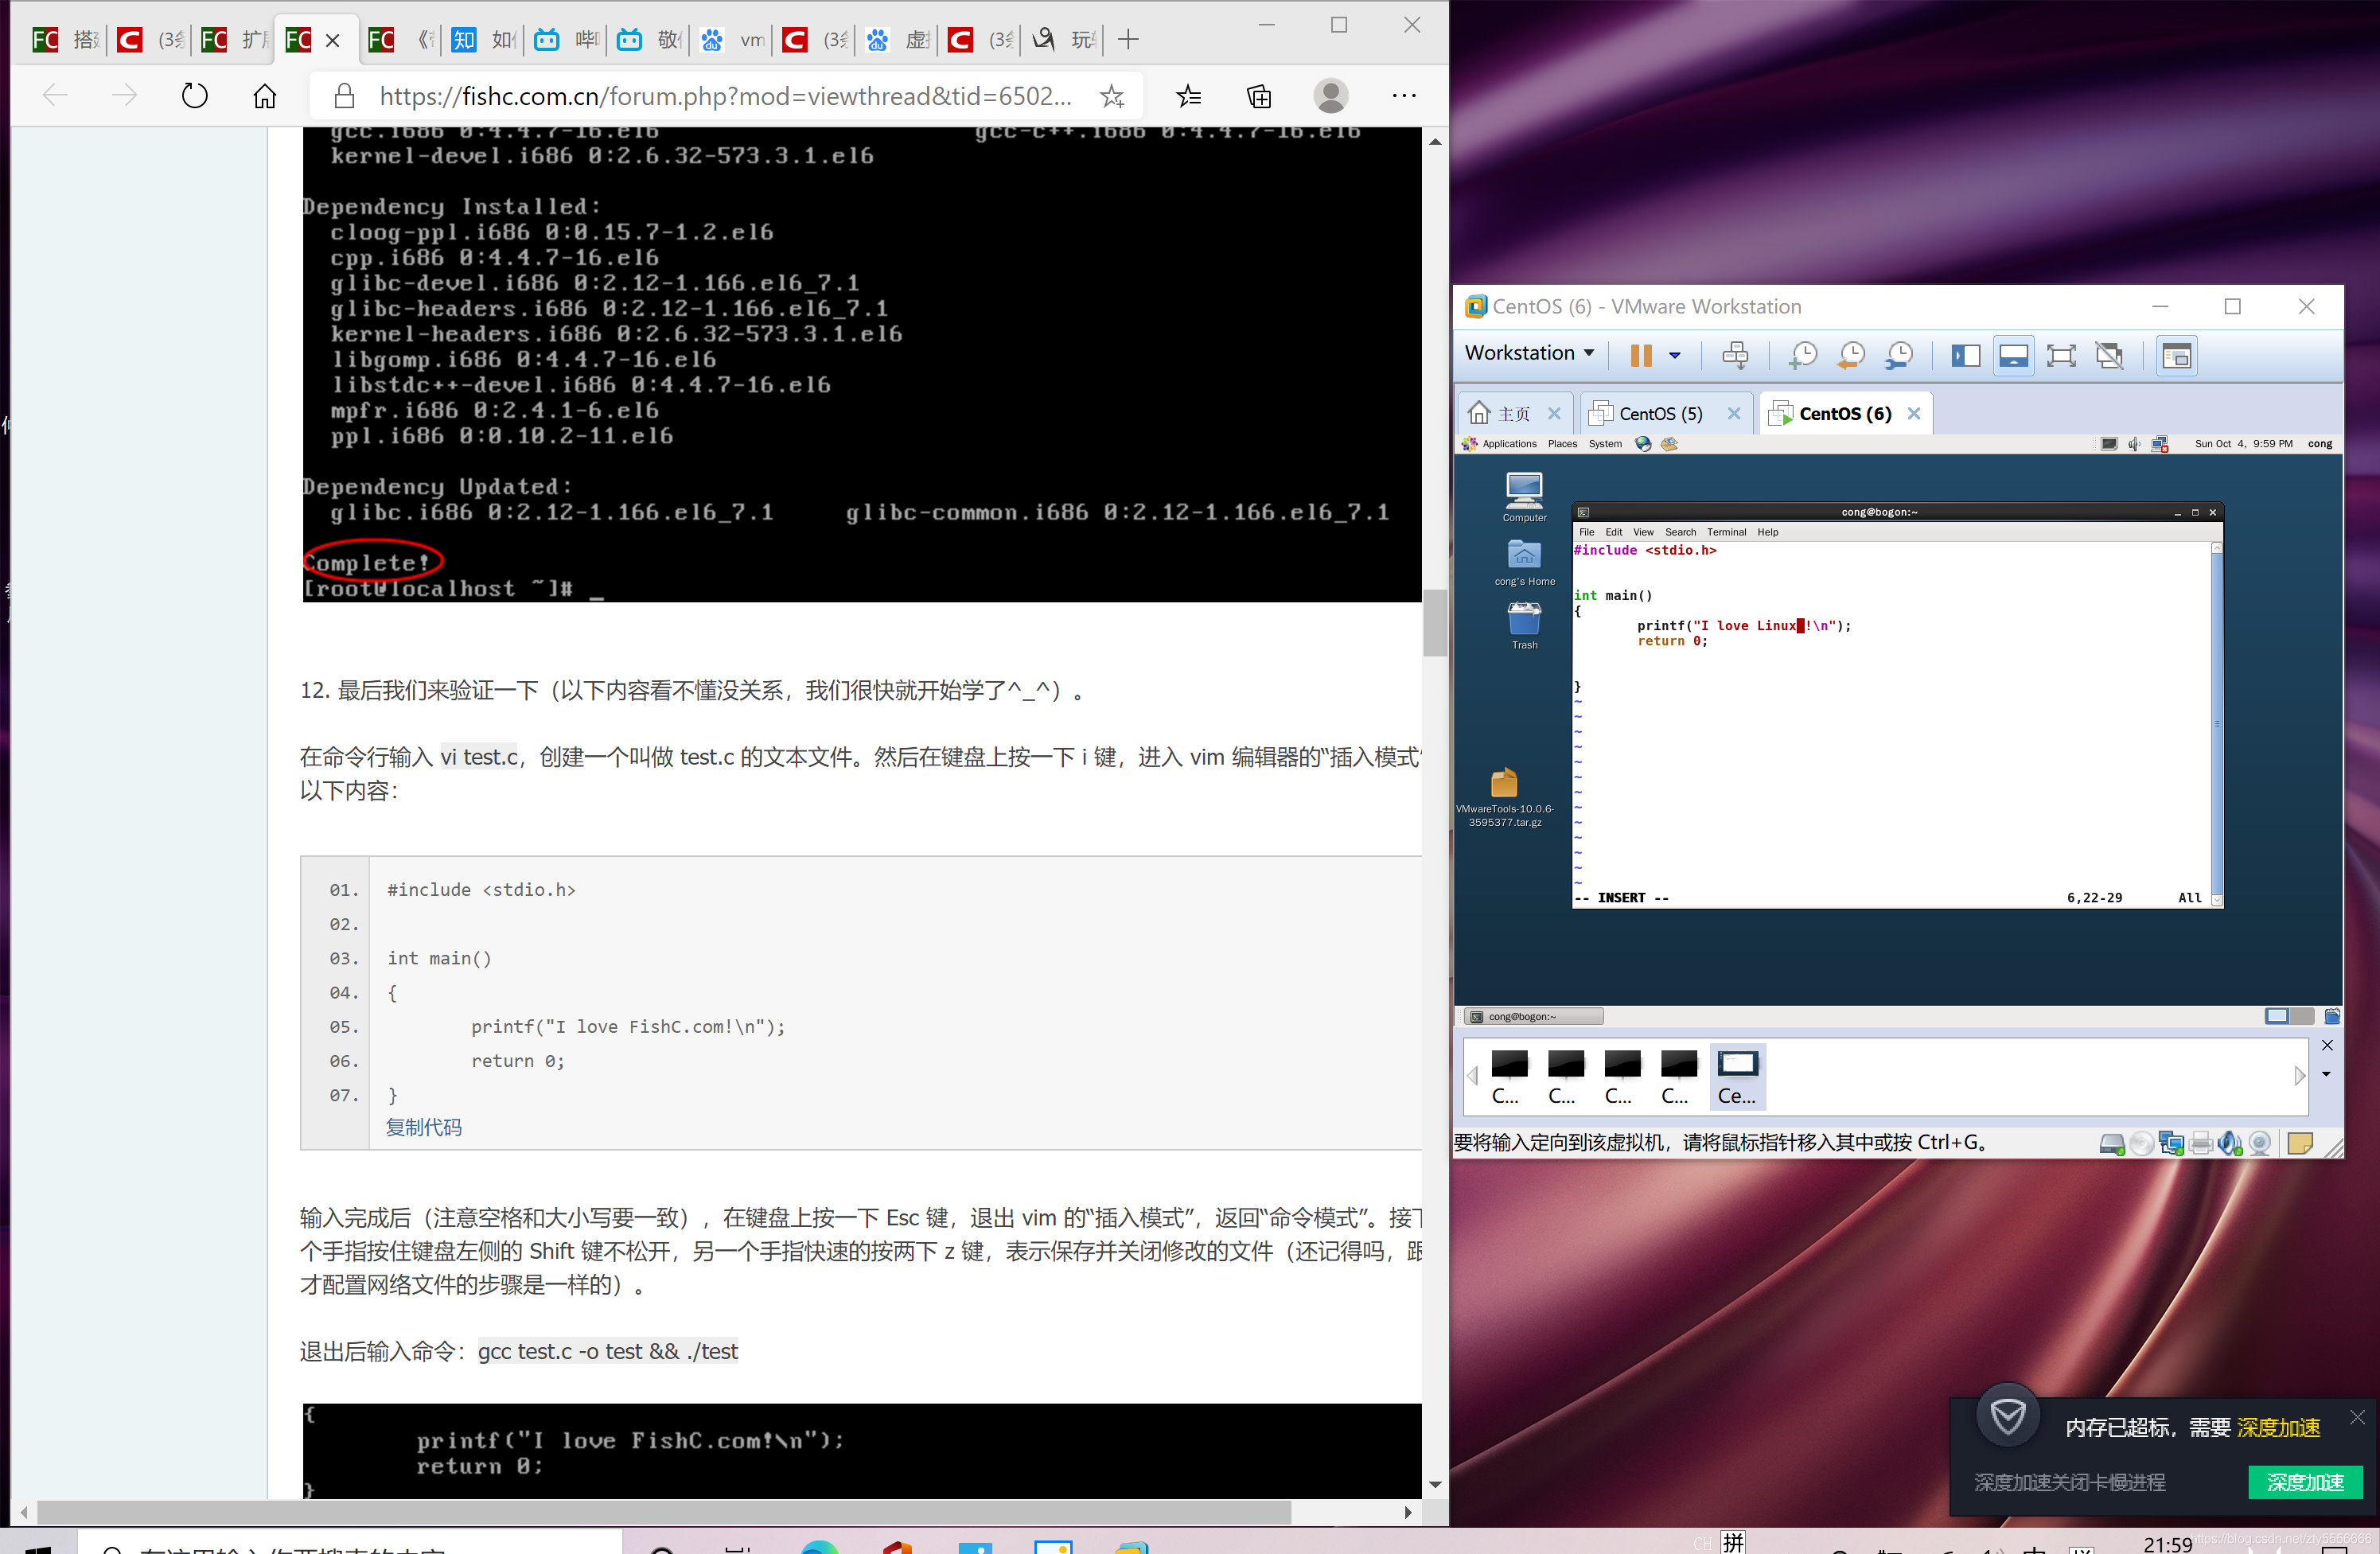
Task: Click the browser horizontal scrollbar
Action: 664,1511
